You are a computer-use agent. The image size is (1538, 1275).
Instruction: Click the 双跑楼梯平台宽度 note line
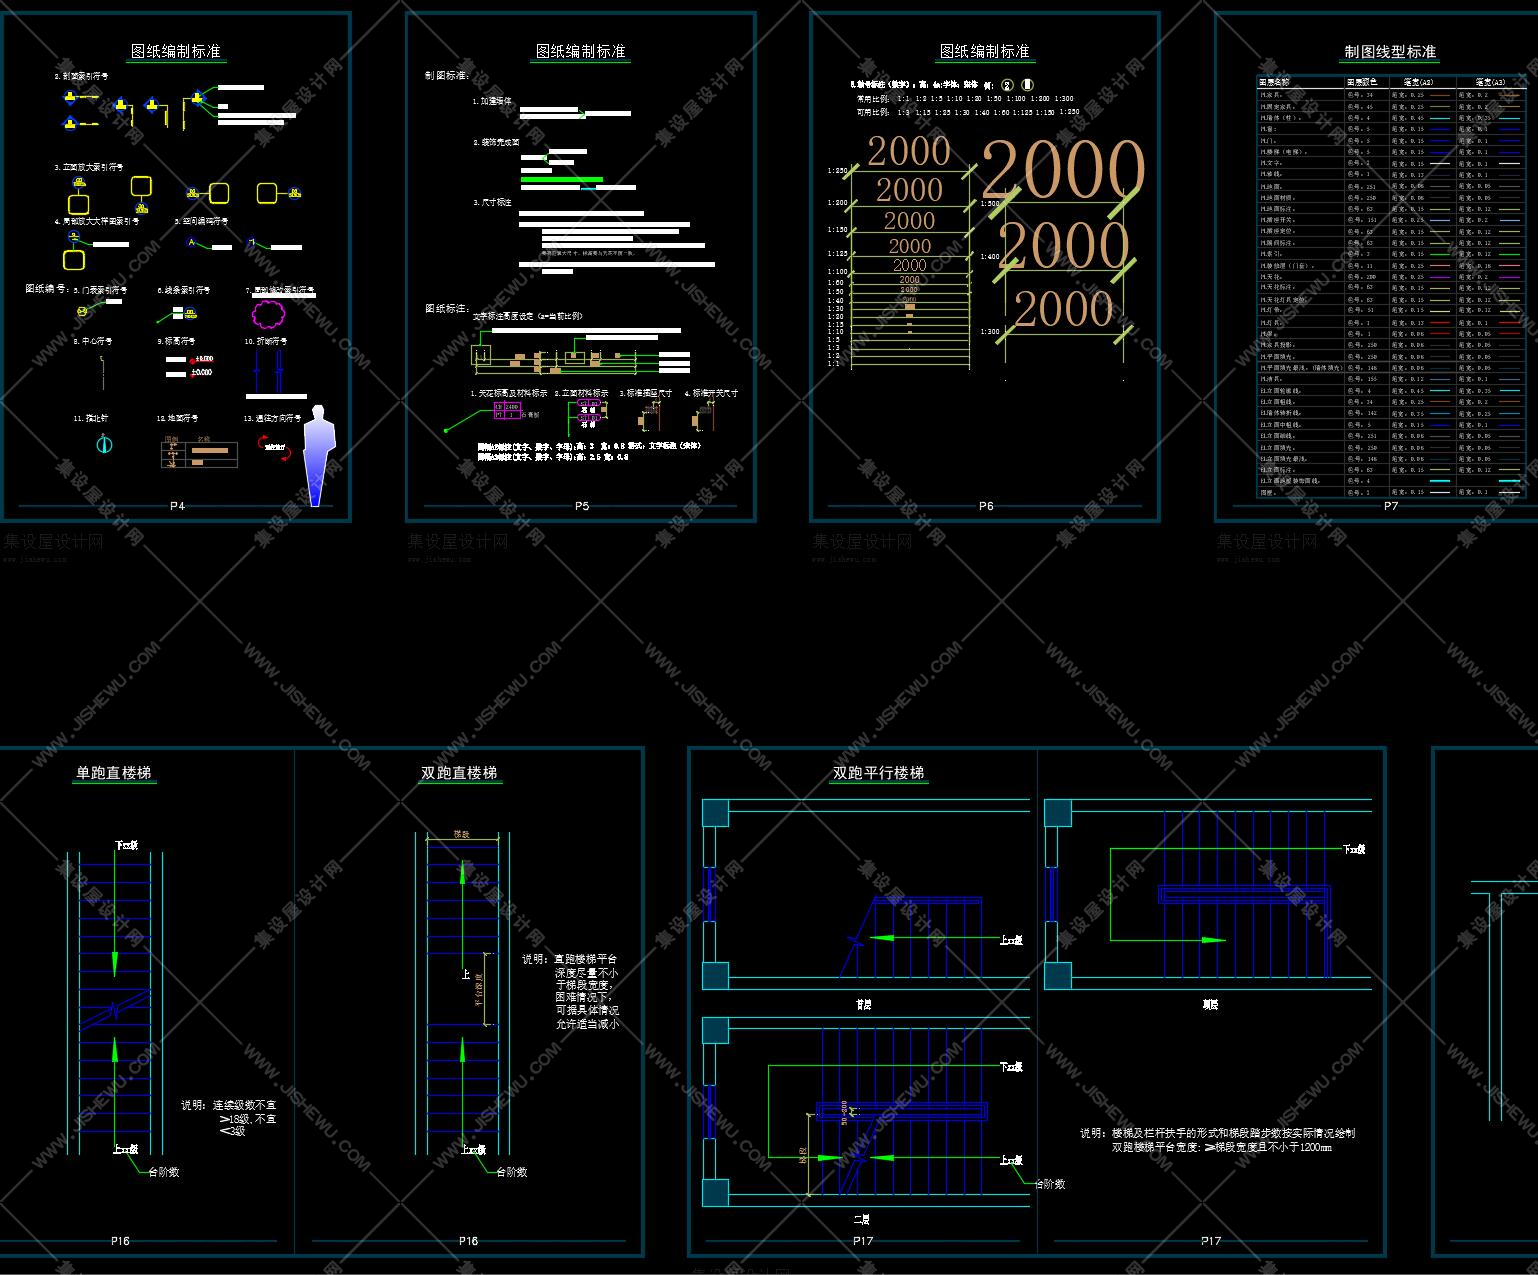(1222, 1148)
